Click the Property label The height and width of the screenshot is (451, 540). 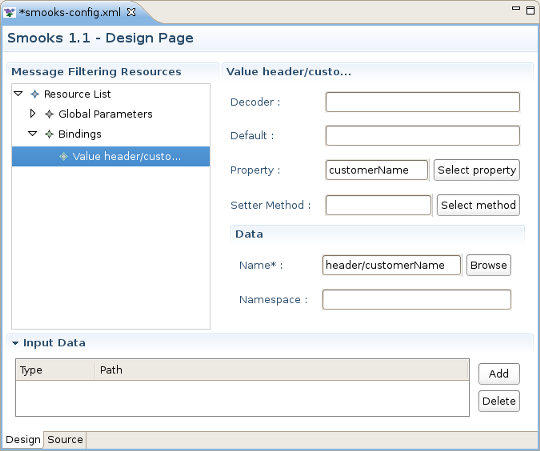(255, 170)
